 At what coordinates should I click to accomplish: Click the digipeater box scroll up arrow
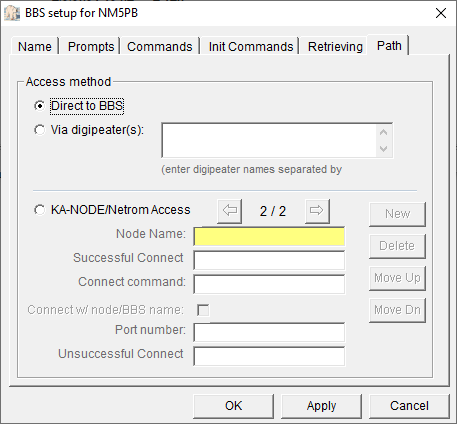383,132
